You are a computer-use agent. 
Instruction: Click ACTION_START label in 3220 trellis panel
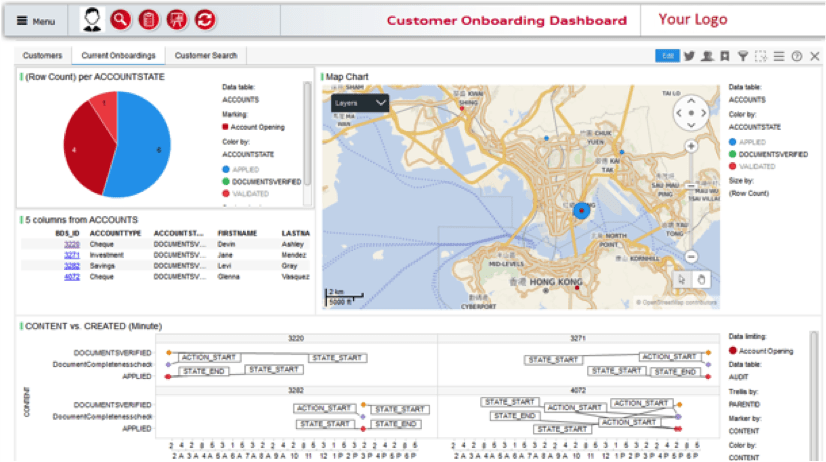click(x=209, y=357)
